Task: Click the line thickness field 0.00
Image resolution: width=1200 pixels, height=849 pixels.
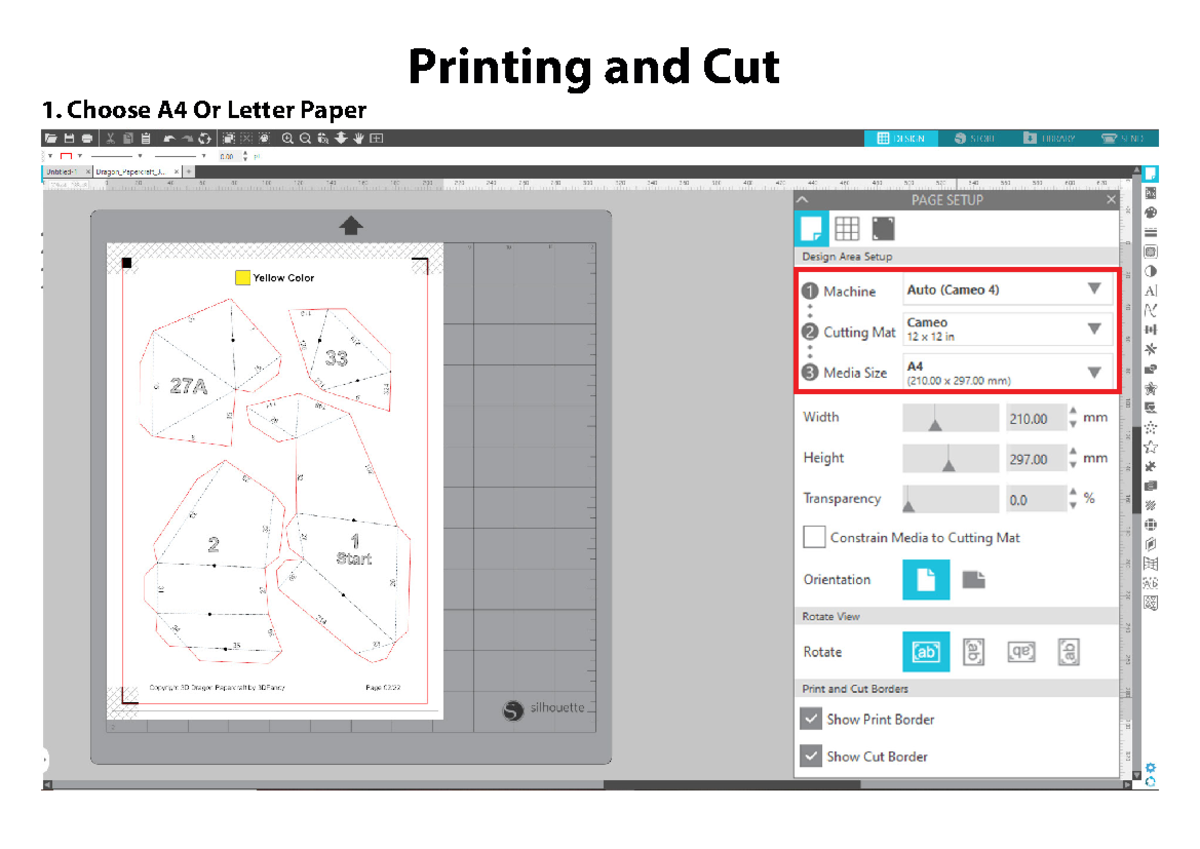Action: click(x=228, y=156)
